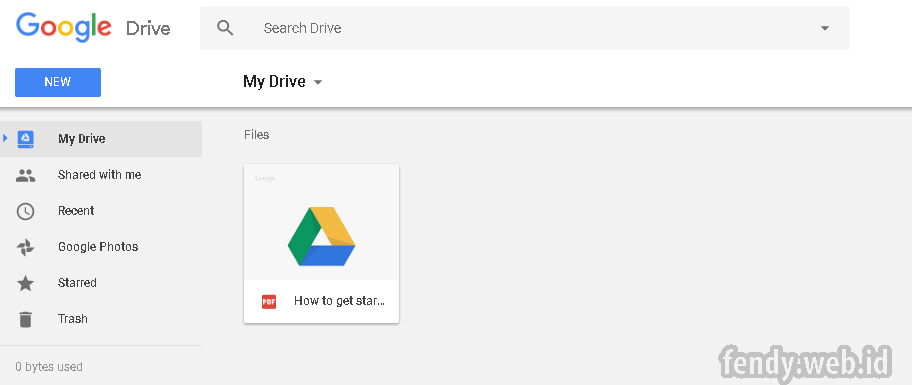The height and width of the screenshot is (385, 912).
Task: Click the Files section label
Action: pos(256,135)
